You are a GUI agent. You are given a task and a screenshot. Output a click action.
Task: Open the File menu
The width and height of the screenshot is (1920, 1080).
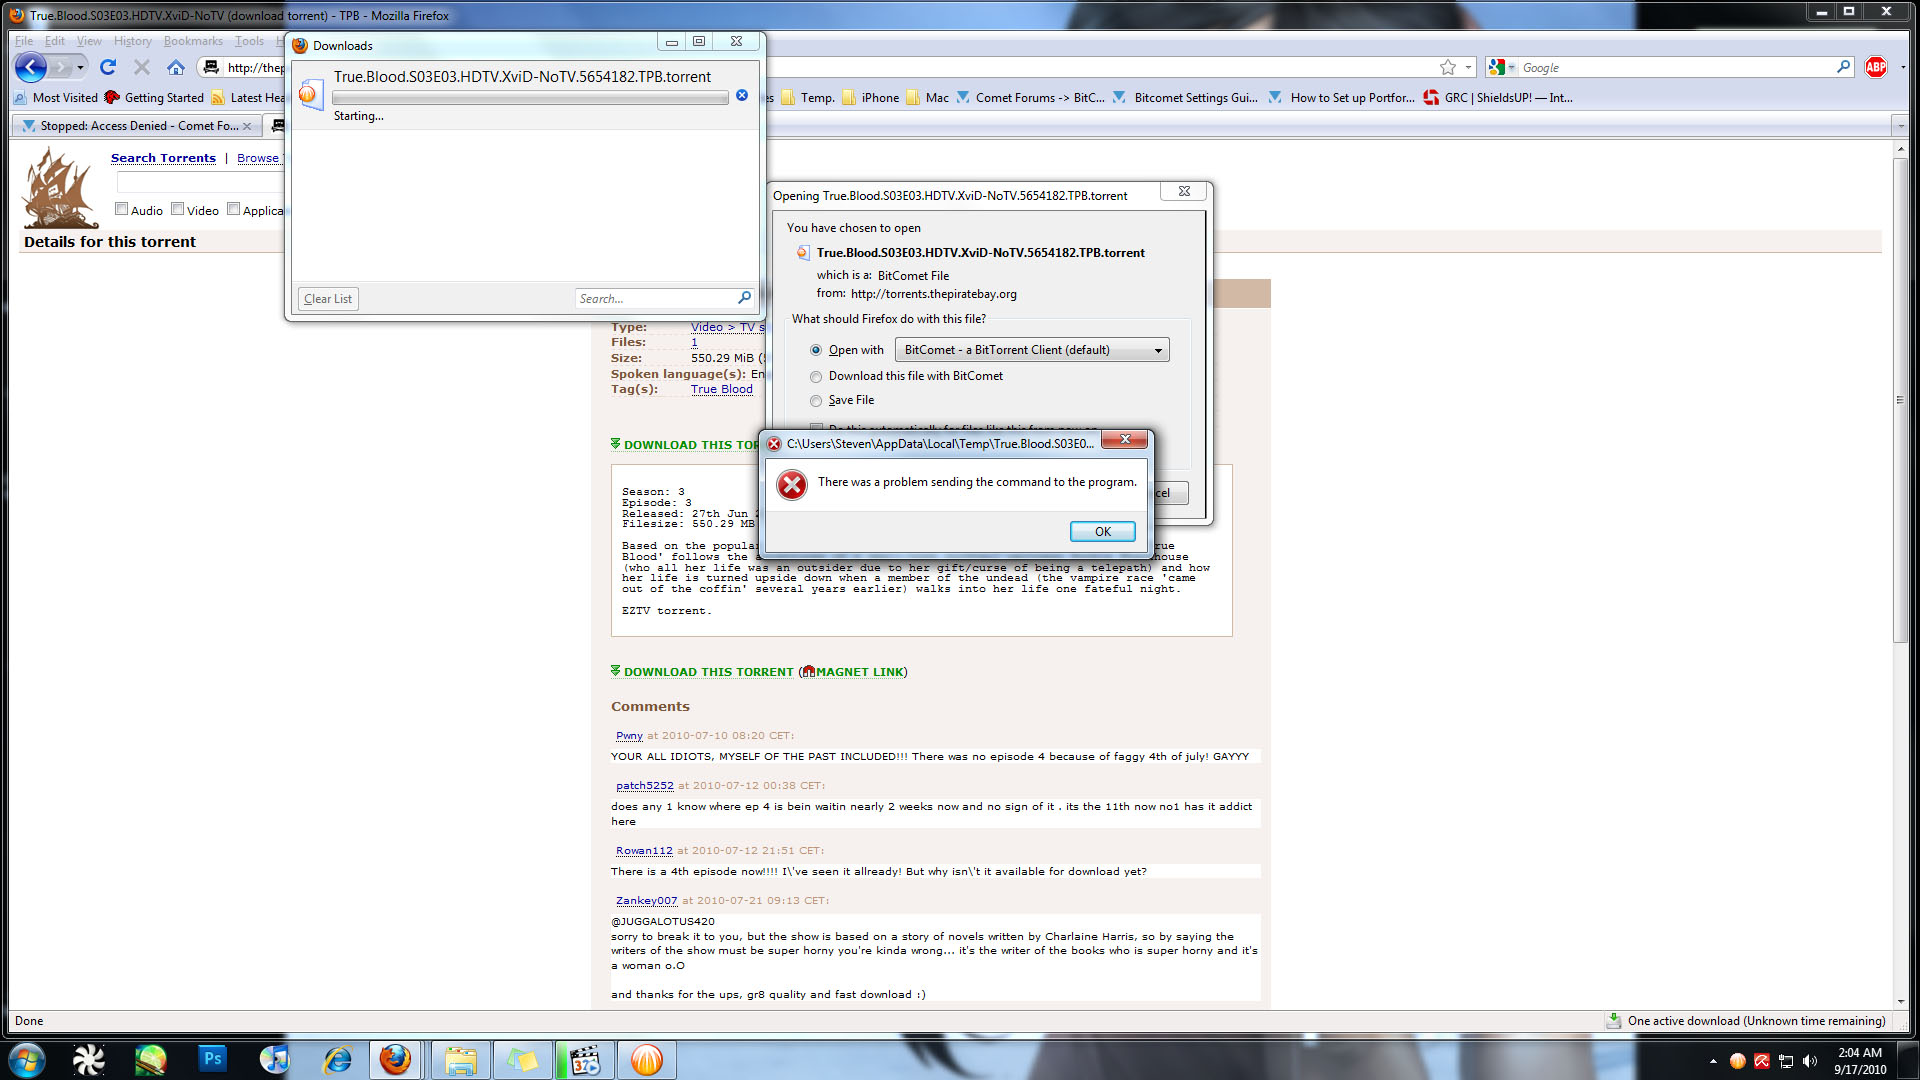(x=24, y=41)
